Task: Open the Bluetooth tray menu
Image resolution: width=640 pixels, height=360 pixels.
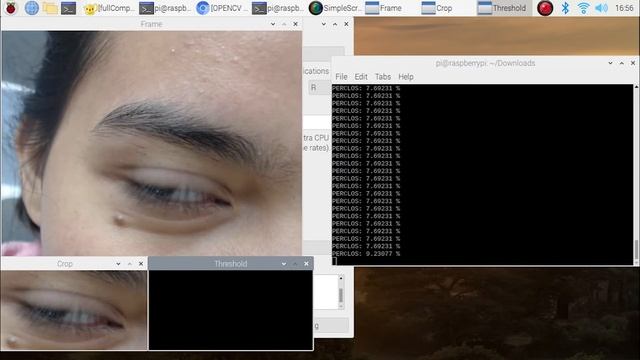Action: pyautogui.click(x=565, y=8)
